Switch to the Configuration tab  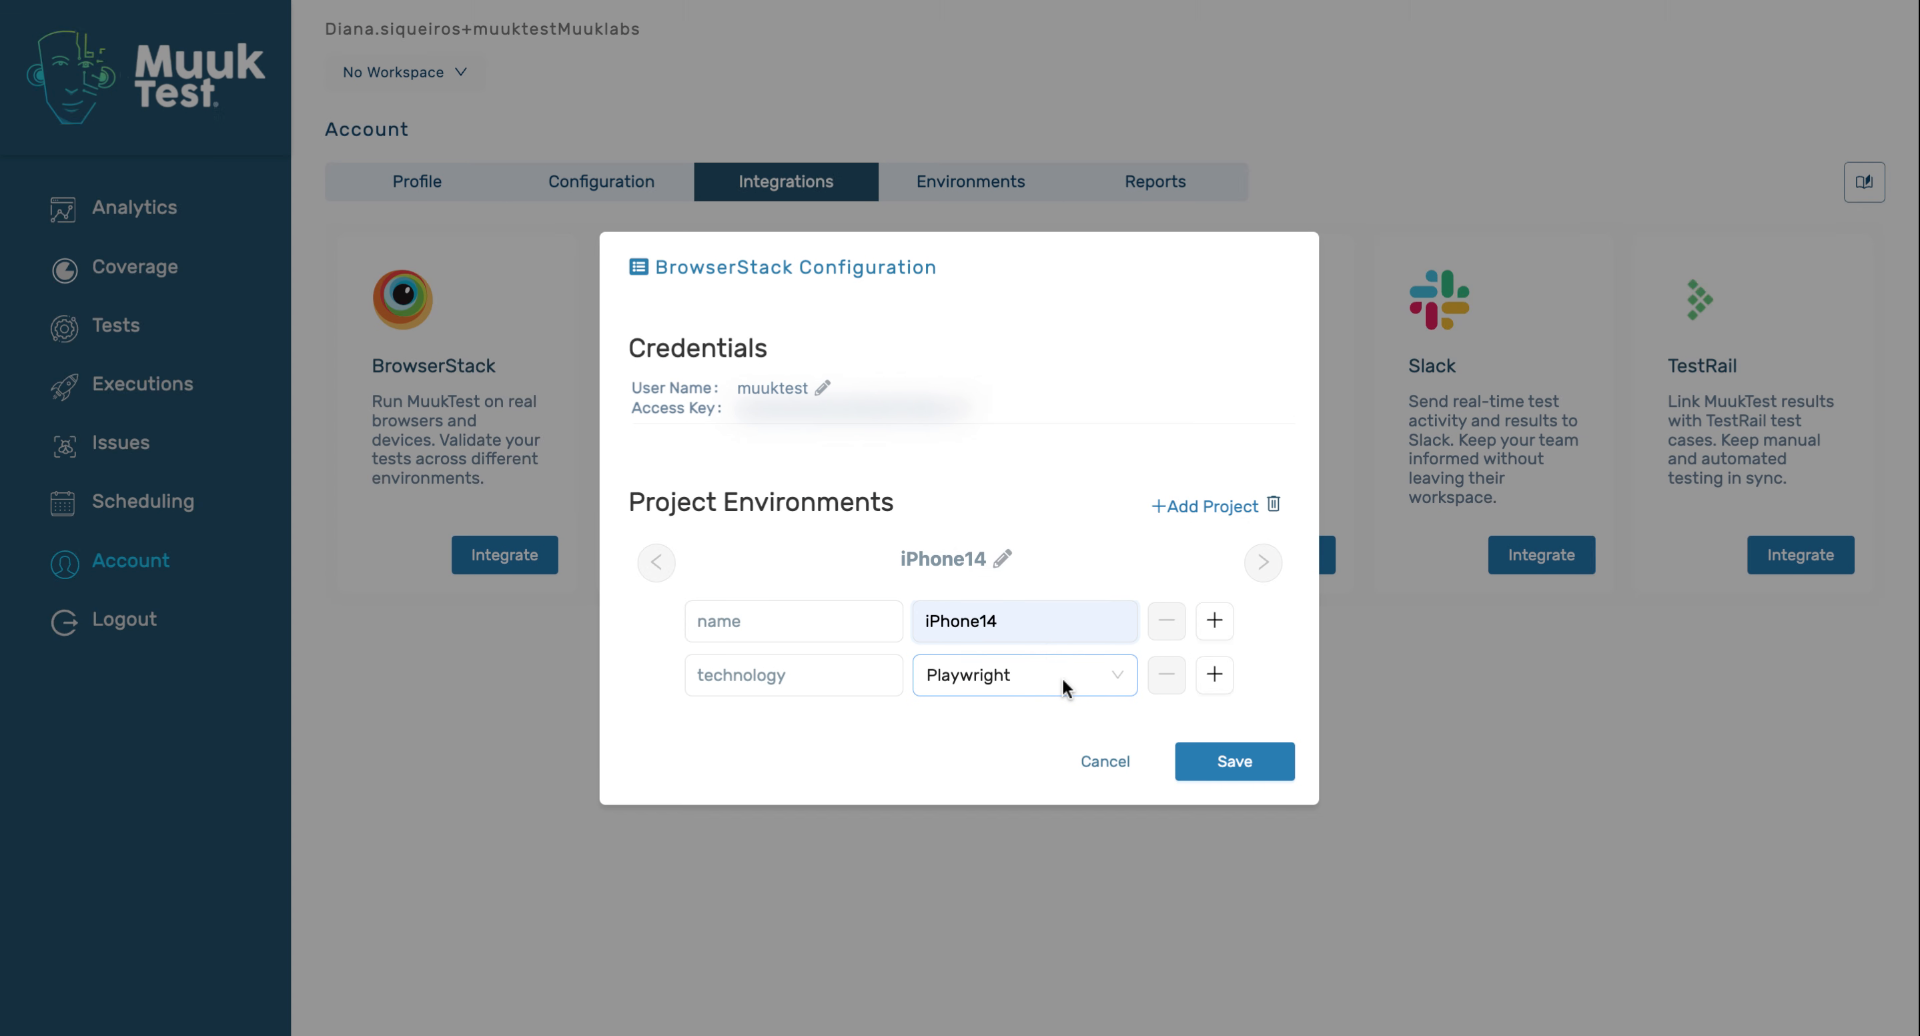pos(601,182)
